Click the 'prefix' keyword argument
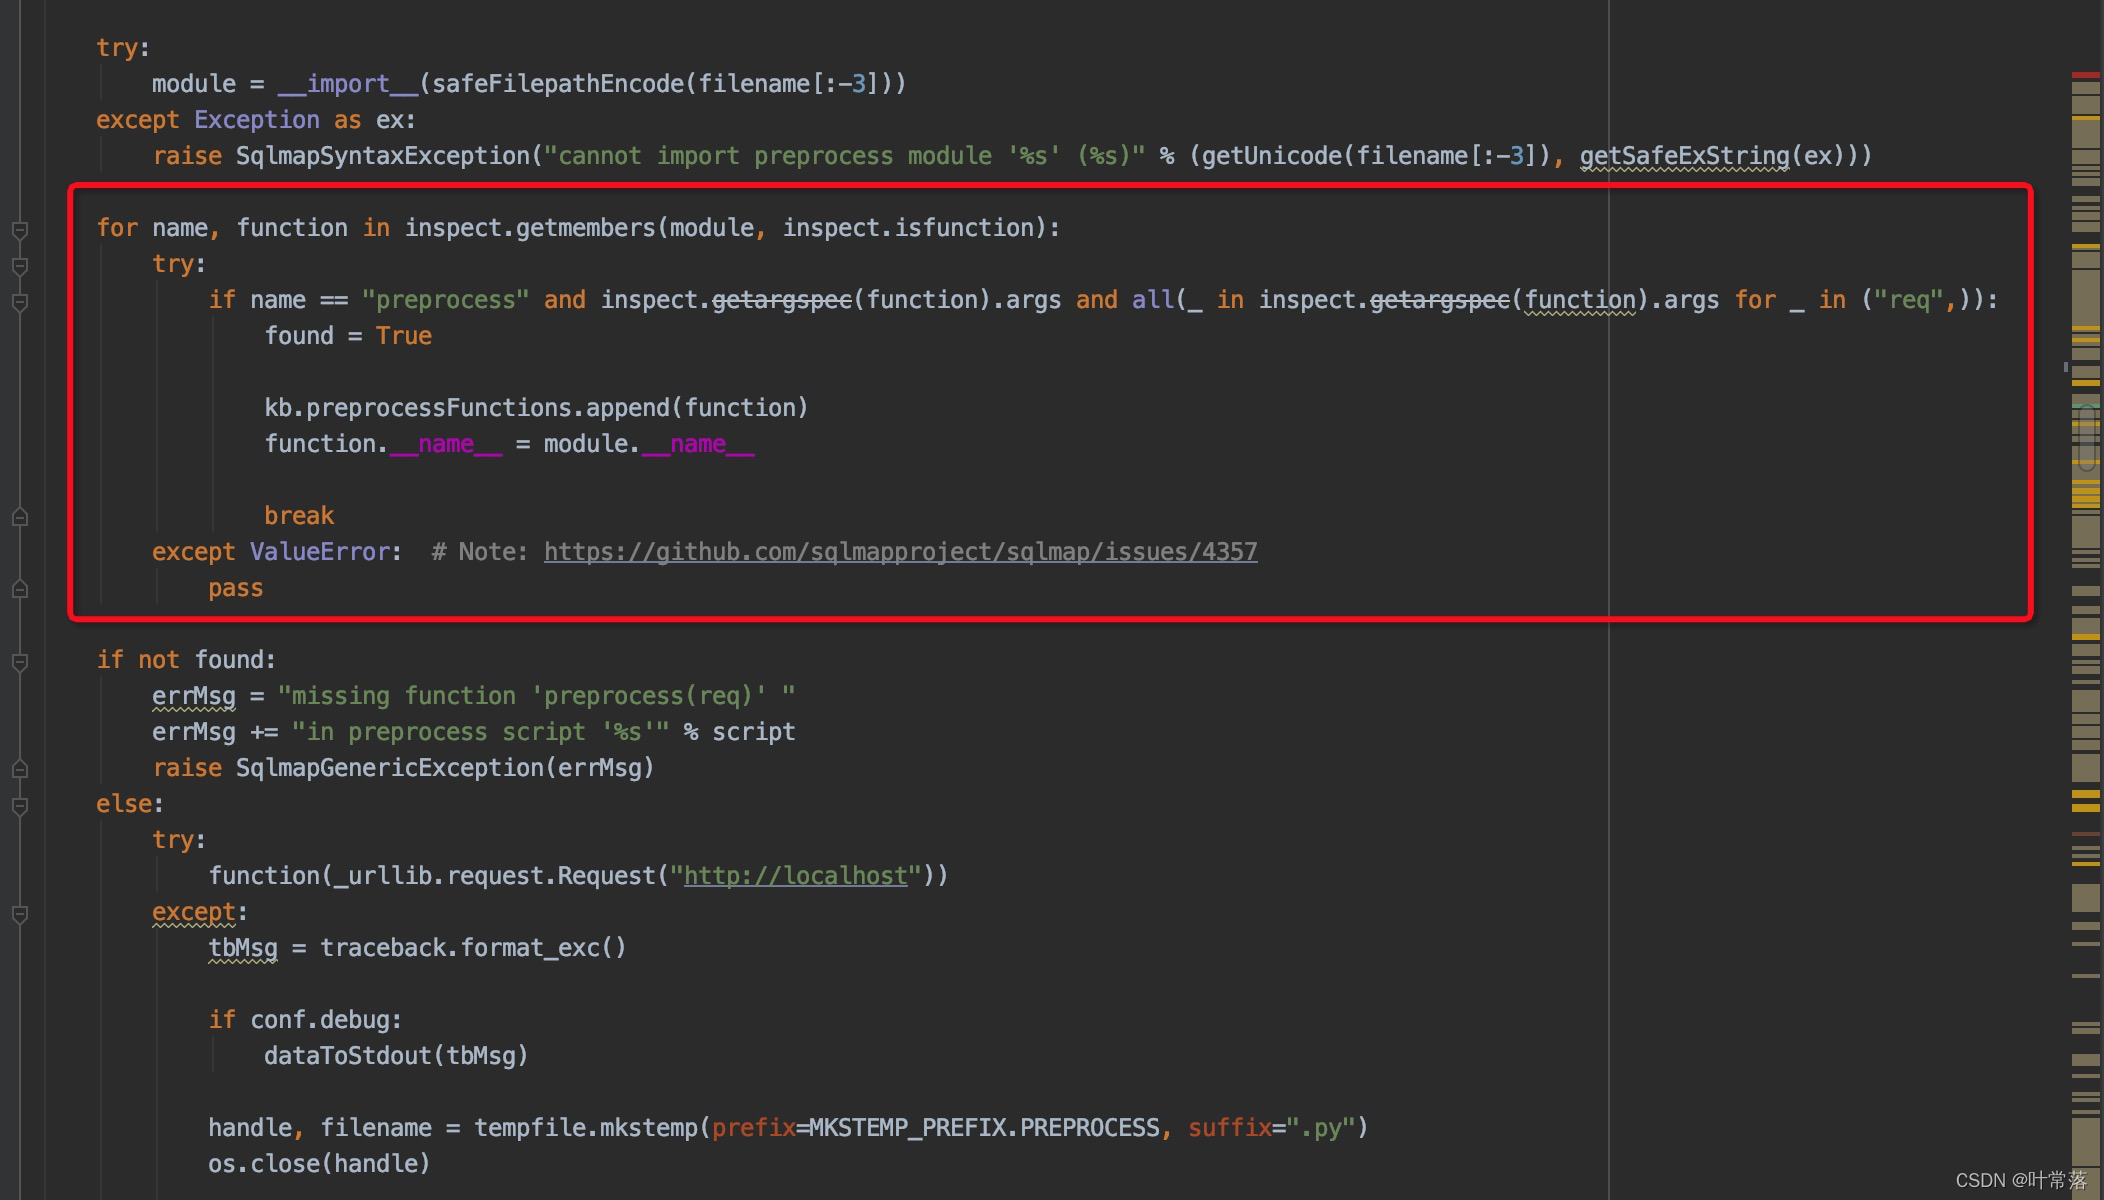Viewport: 2104px width, 1200px height. coord(753,1128)
